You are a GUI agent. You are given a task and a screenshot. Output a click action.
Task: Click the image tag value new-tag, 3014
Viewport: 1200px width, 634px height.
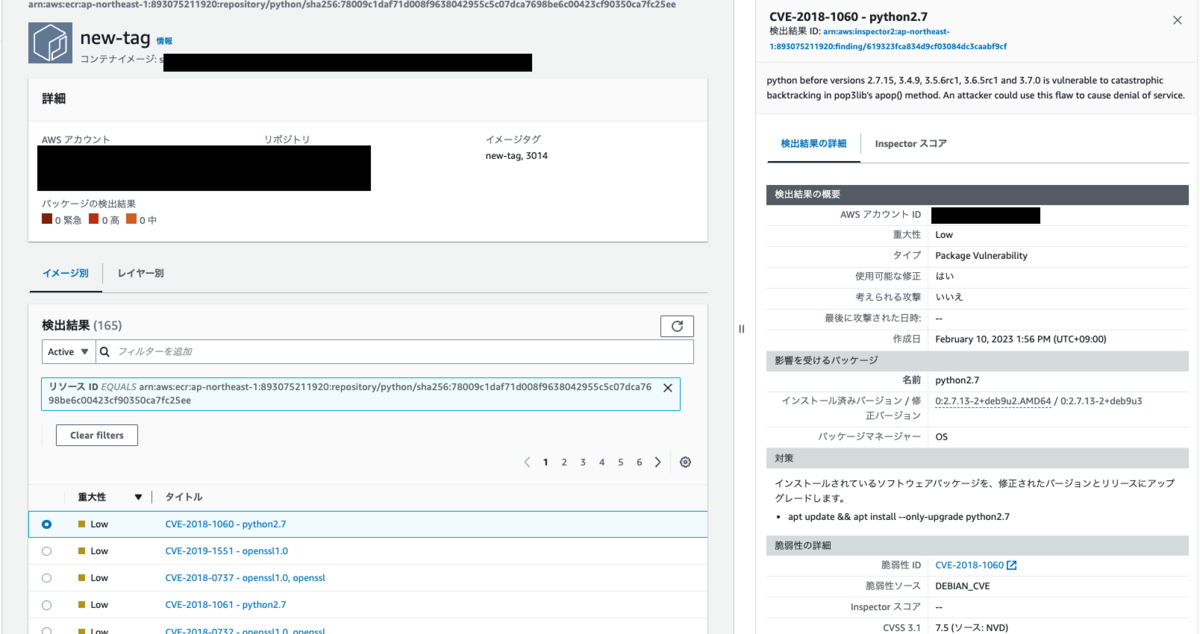(516, 156)
